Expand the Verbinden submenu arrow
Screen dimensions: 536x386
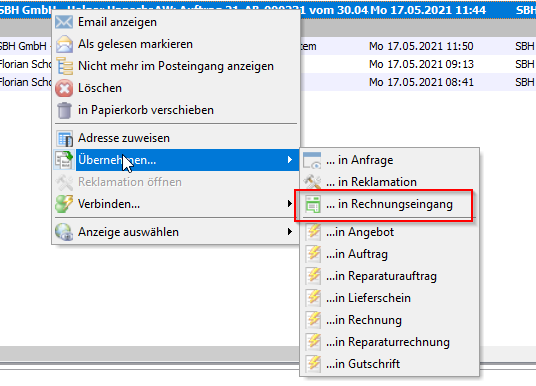(x=290, y=204)
